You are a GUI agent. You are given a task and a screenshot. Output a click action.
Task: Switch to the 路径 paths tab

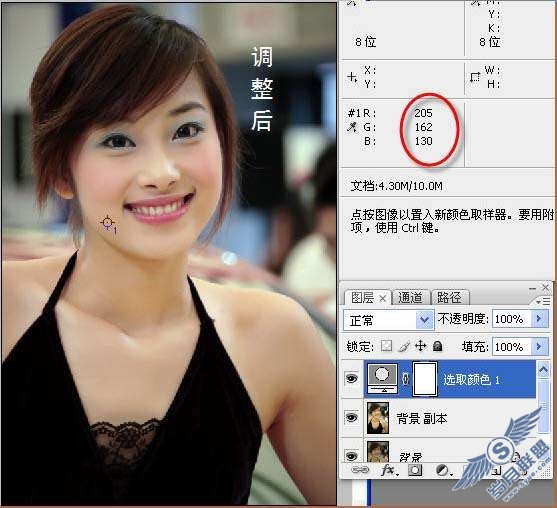tap(449, 297)
